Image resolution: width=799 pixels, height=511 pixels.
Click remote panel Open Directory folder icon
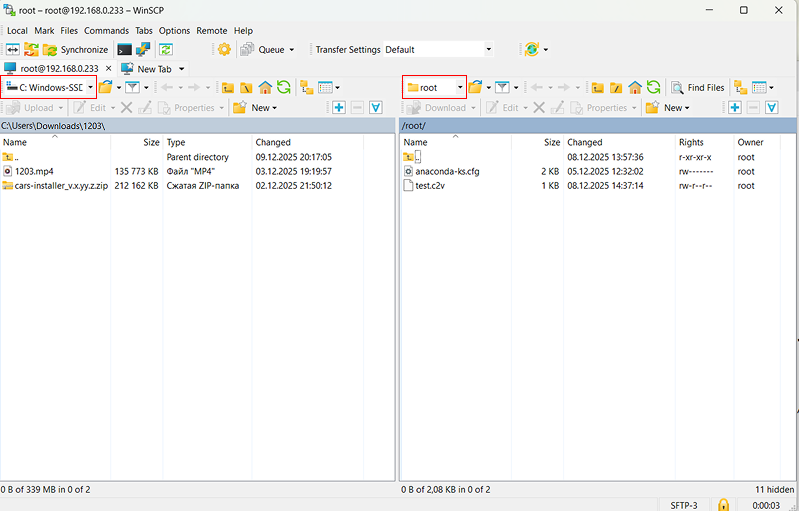pyautogui.click(x=475, y=88)
